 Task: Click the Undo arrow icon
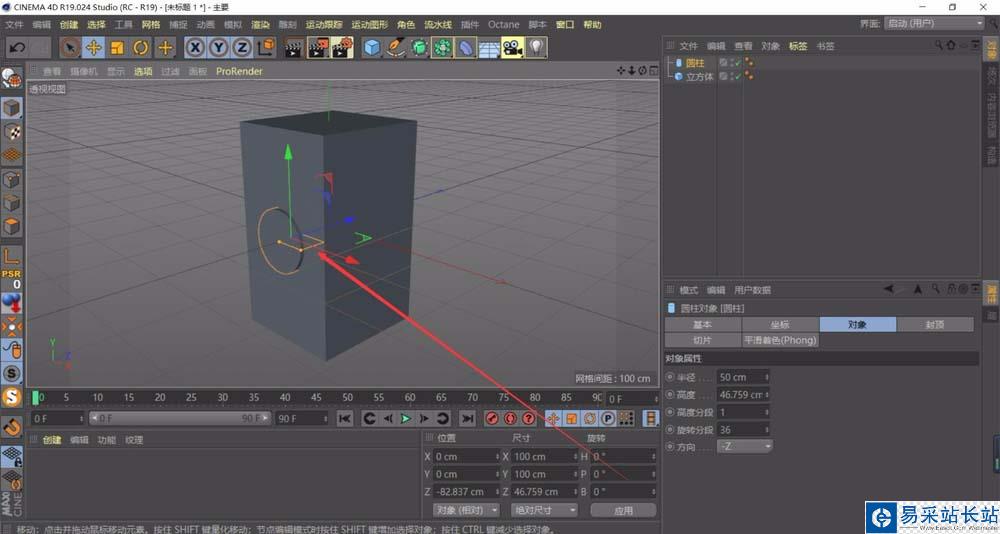(x=17, y=48)
